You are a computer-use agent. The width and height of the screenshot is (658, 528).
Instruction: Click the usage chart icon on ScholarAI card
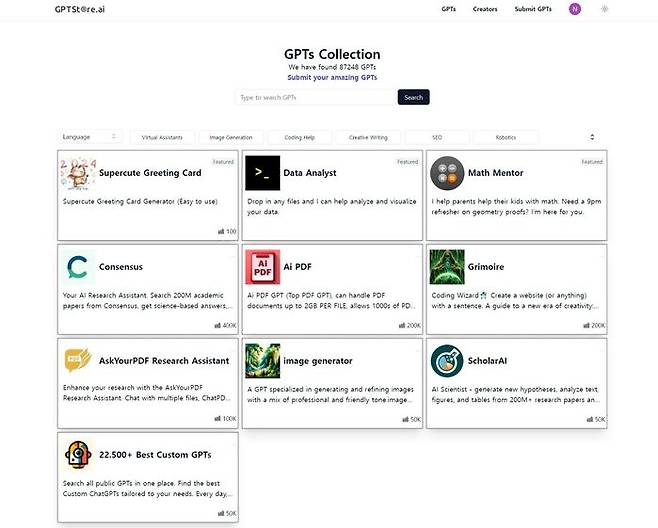pos(590,419)
